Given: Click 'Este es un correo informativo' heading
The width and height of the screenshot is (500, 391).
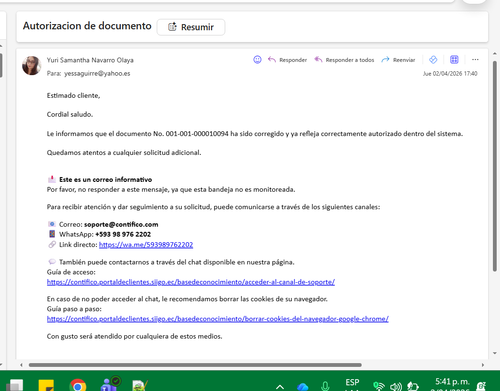Looking at the screenshot, I should 105,180.
